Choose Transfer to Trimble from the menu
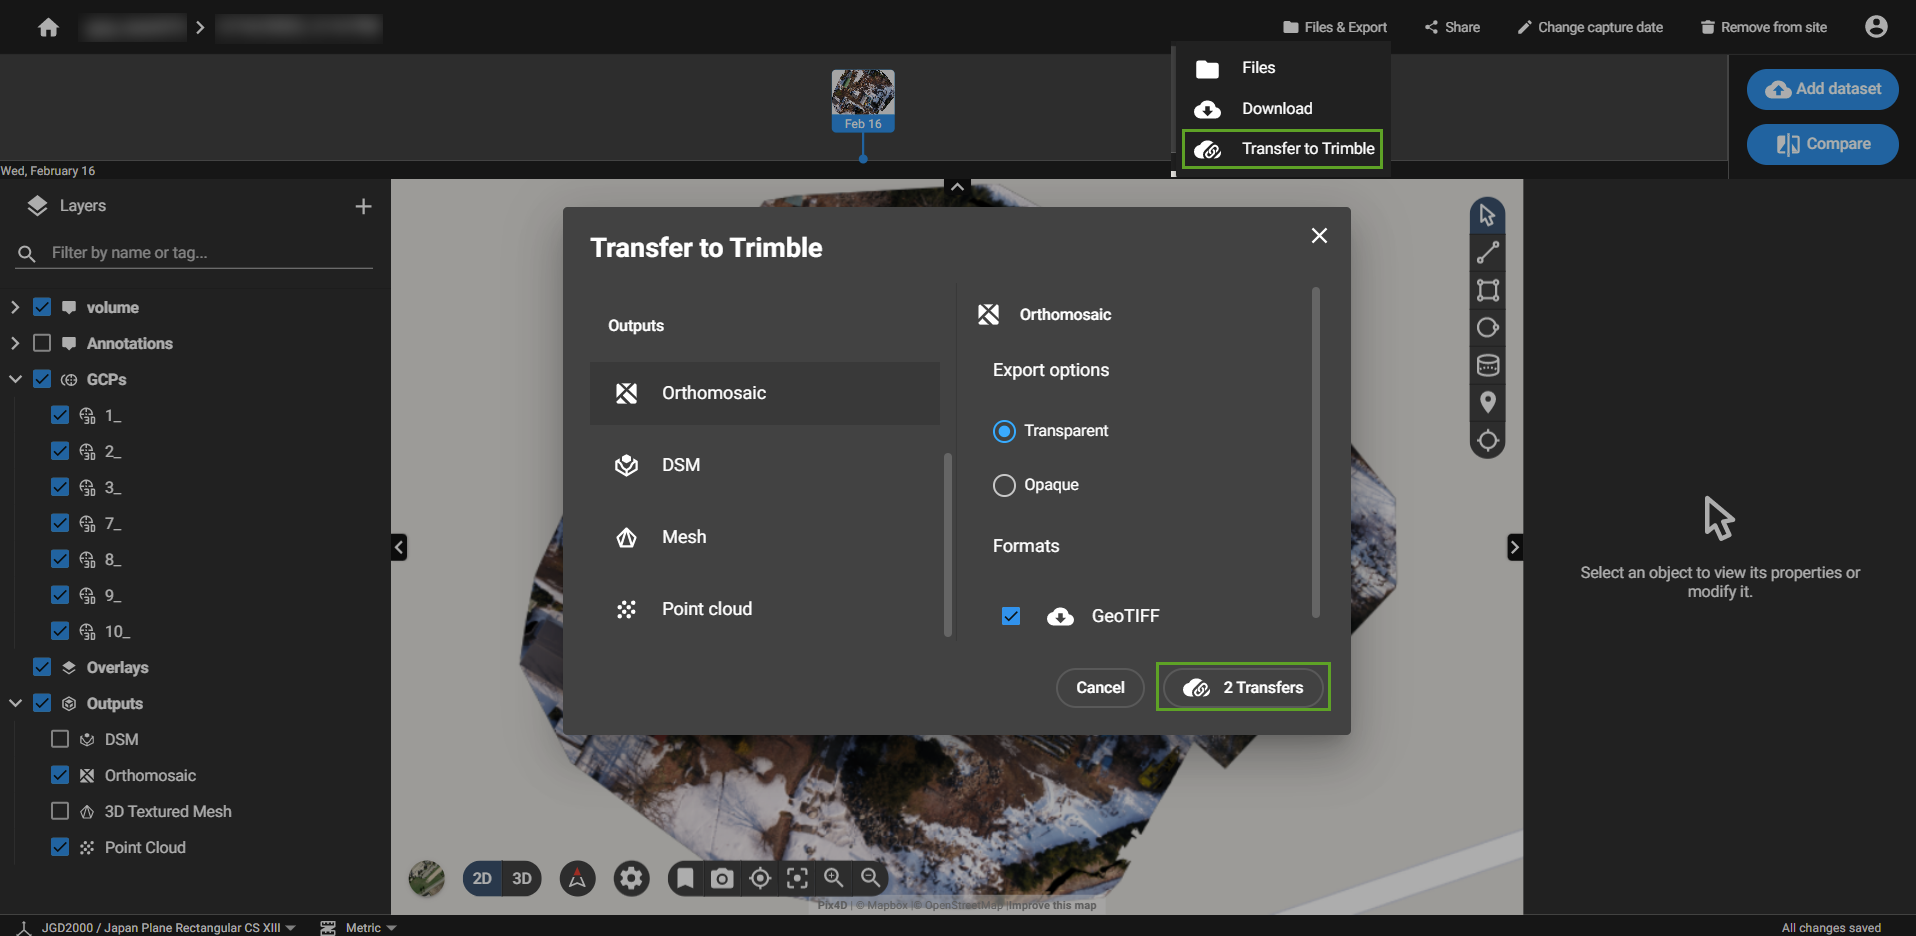Image resolution: width=1916 pixels, height=936 pixels. 1307,148
